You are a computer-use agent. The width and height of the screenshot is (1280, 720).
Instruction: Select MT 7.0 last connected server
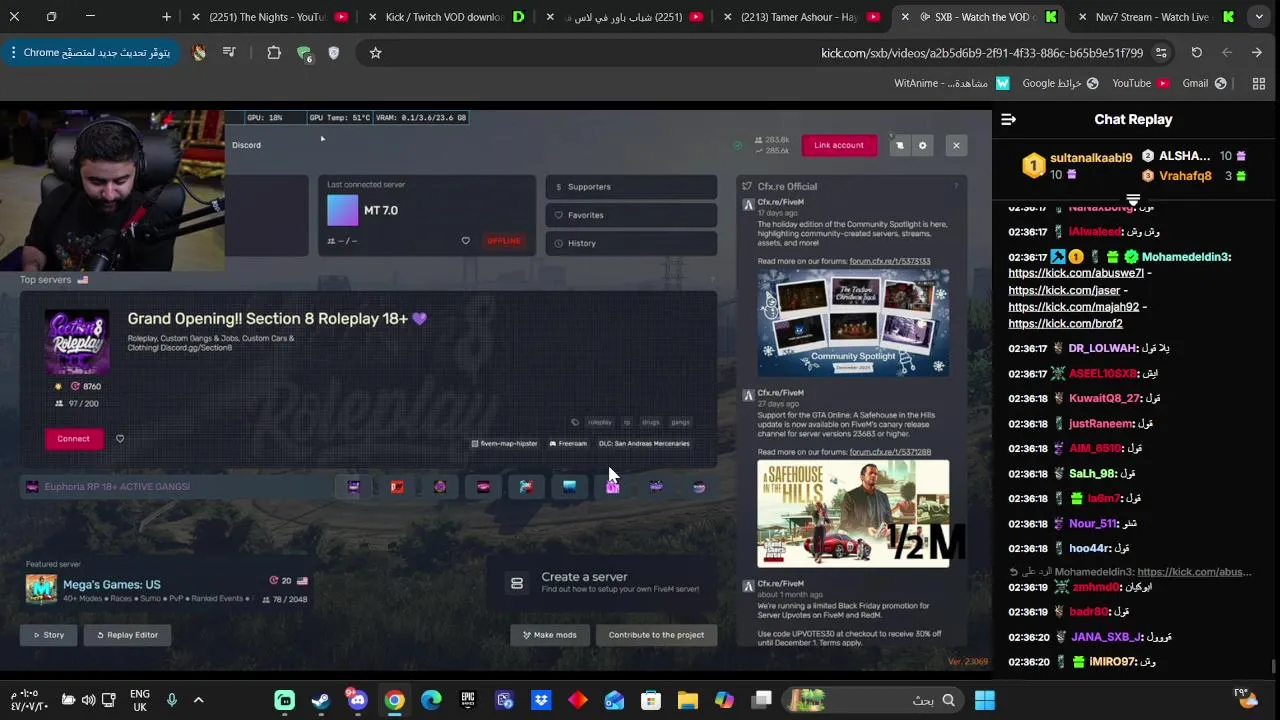tap(427, 215)
